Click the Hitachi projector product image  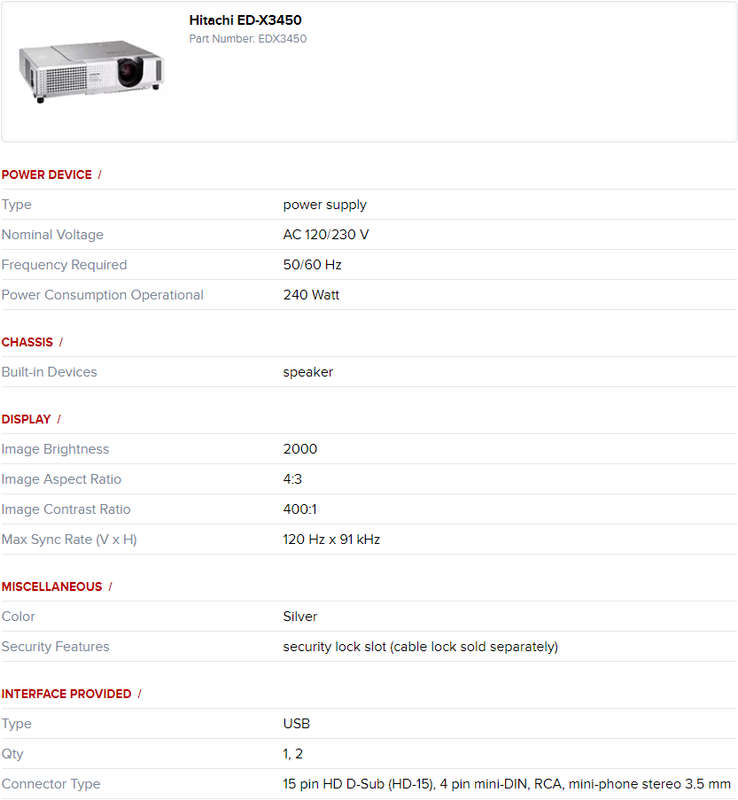[x=91, y=71]
